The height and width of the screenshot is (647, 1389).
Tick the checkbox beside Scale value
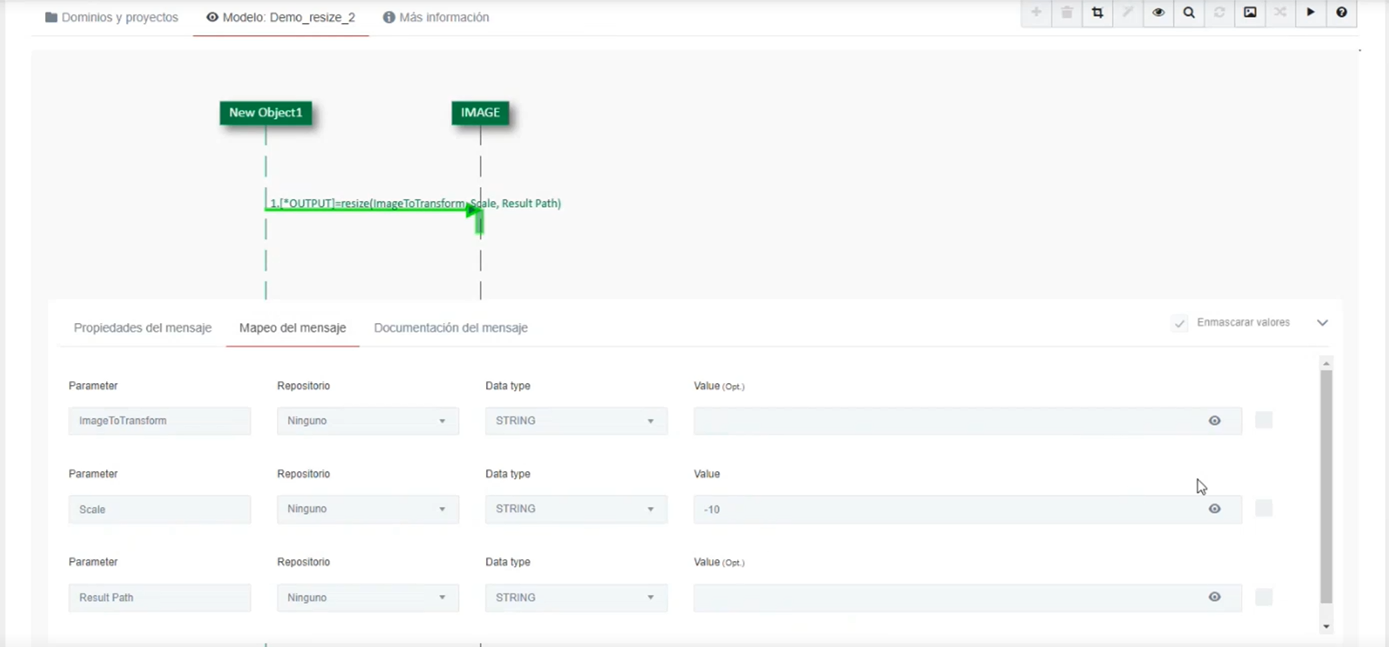(1264, 509)
